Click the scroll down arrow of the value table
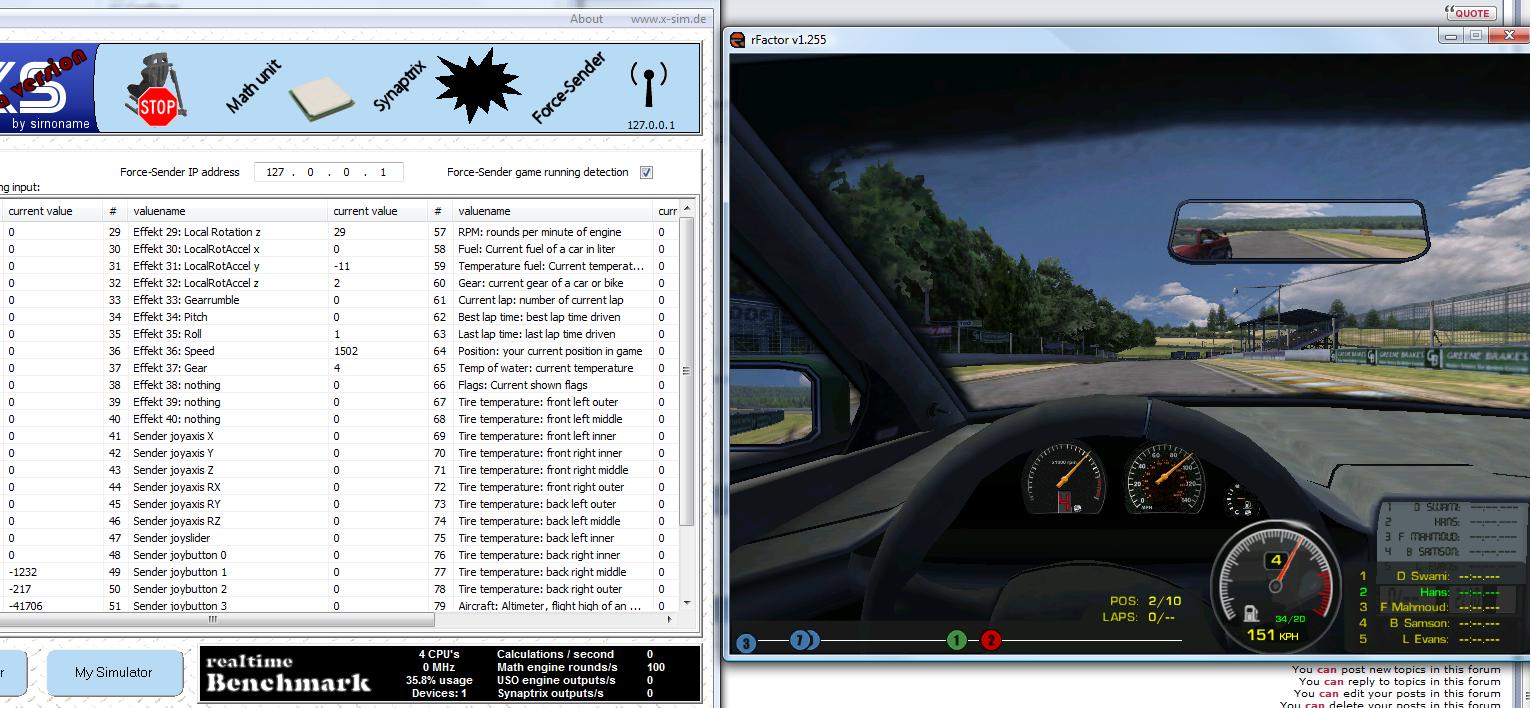Viewport: 1530px width, 708px height. tap(686, 604)
